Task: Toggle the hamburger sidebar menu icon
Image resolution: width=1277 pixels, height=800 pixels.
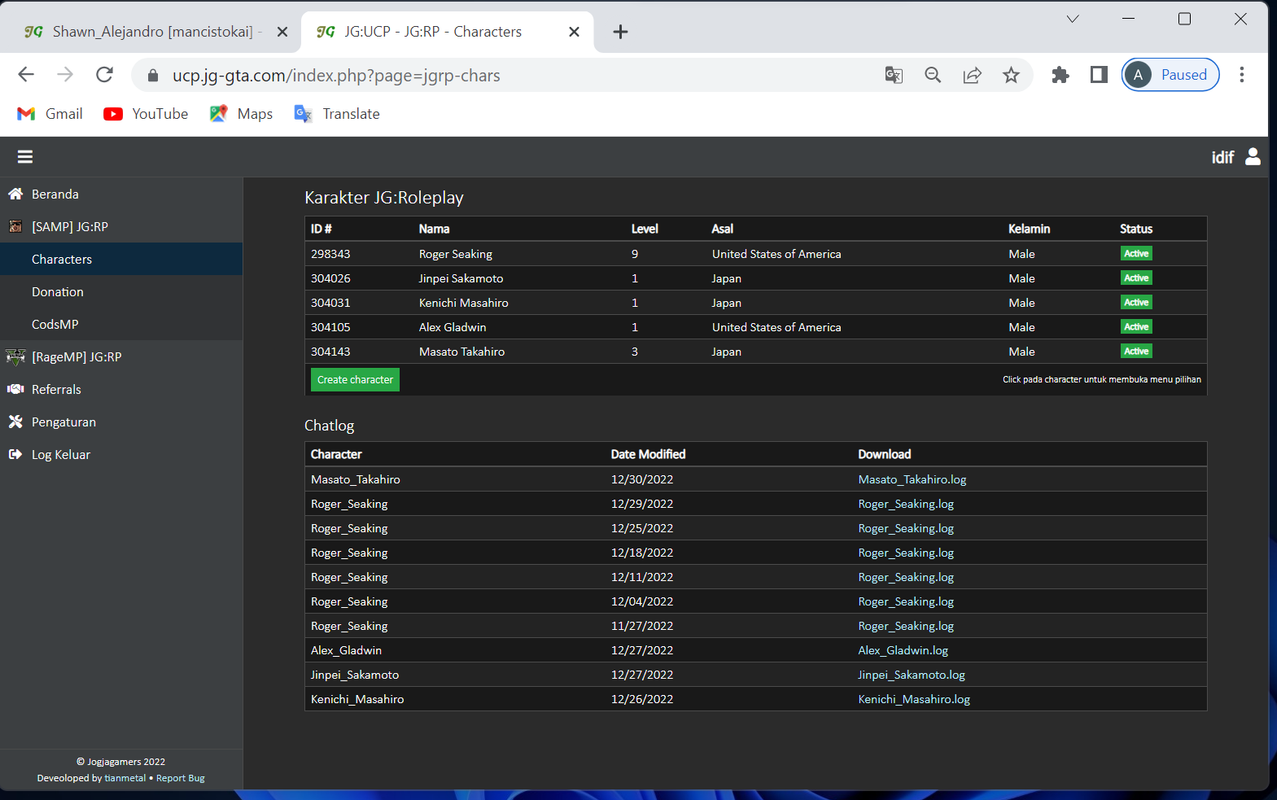Action: 25,156
